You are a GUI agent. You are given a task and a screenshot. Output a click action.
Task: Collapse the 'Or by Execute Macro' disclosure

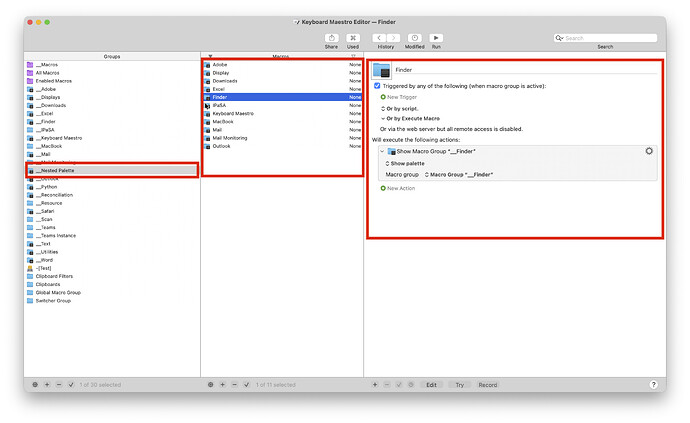383,118
